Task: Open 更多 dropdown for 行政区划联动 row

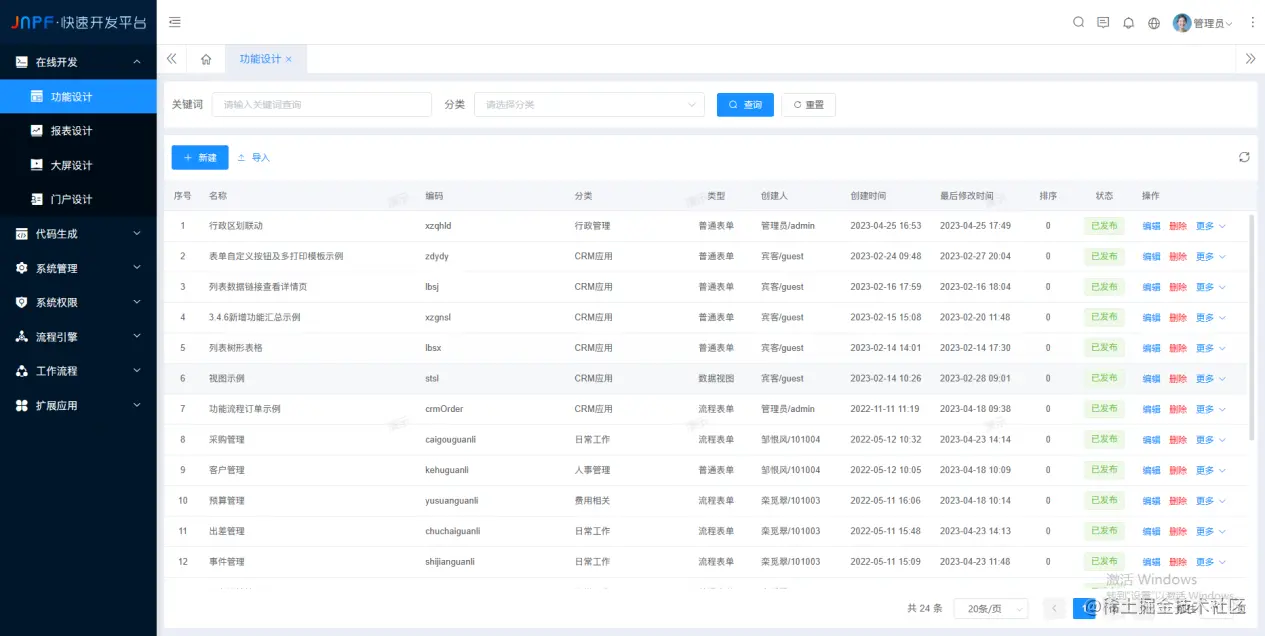Action: 1210,226
